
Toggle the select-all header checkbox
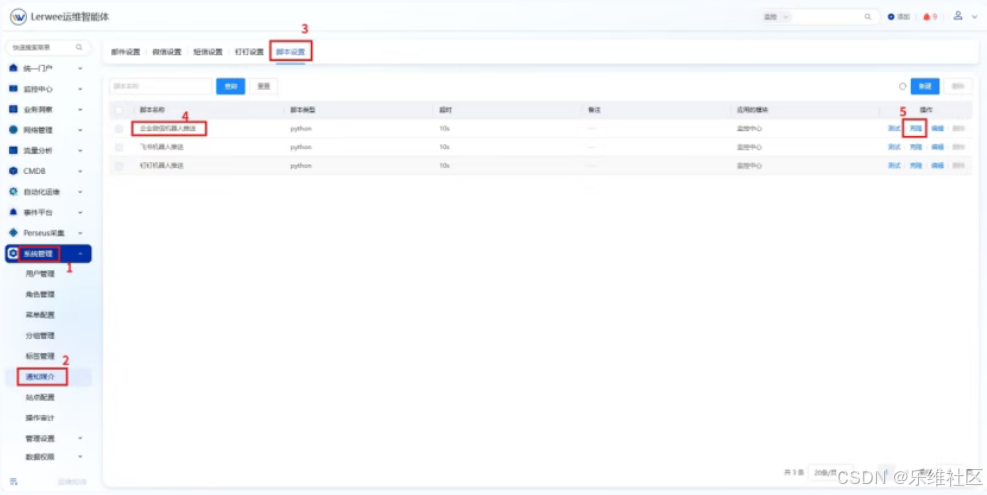119,110
